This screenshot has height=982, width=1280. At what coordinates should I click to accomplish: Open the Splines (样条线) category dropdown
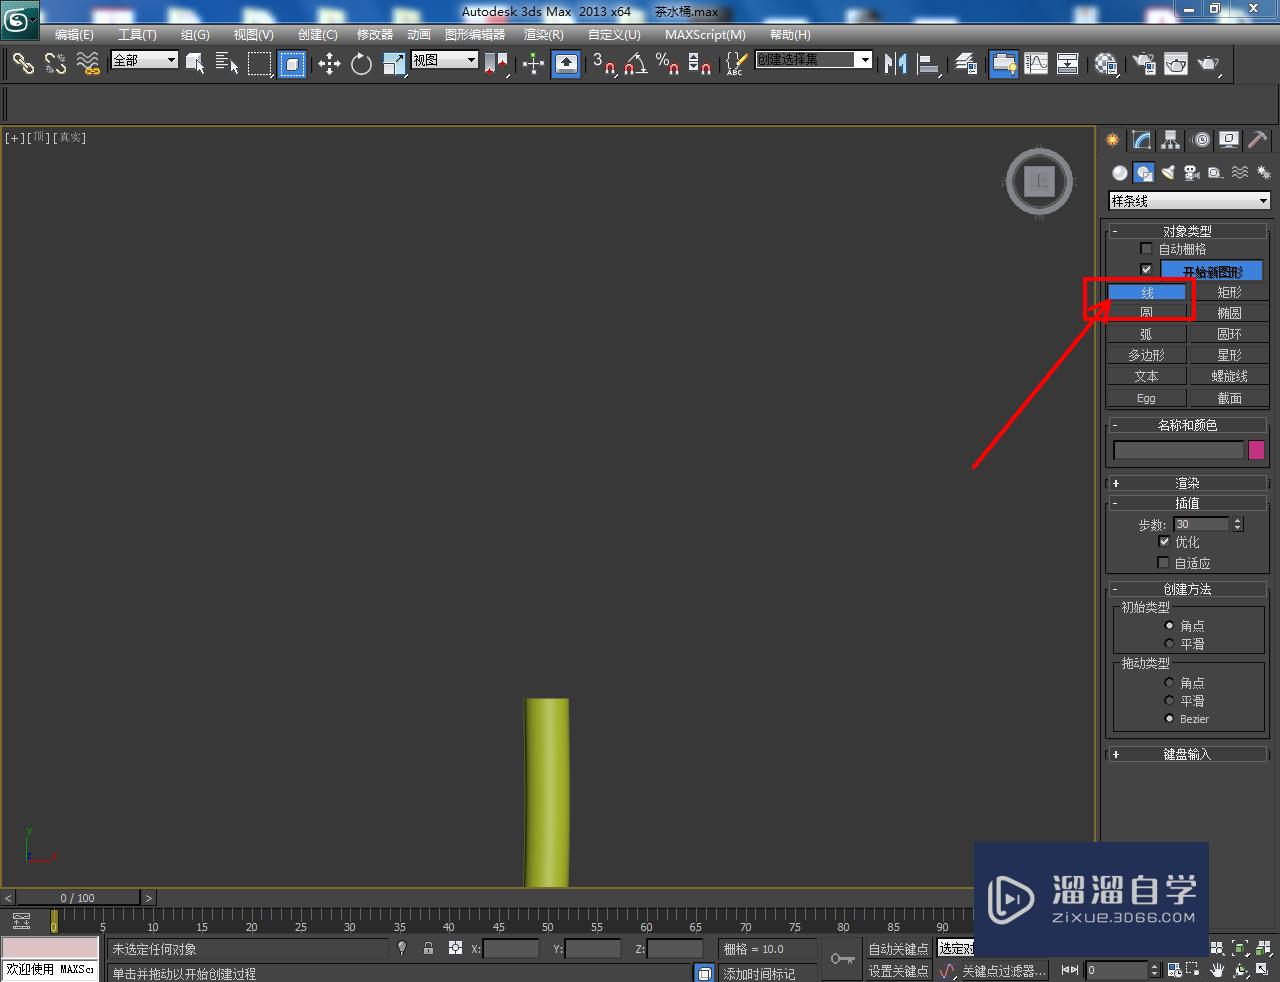pos(1189,201)
